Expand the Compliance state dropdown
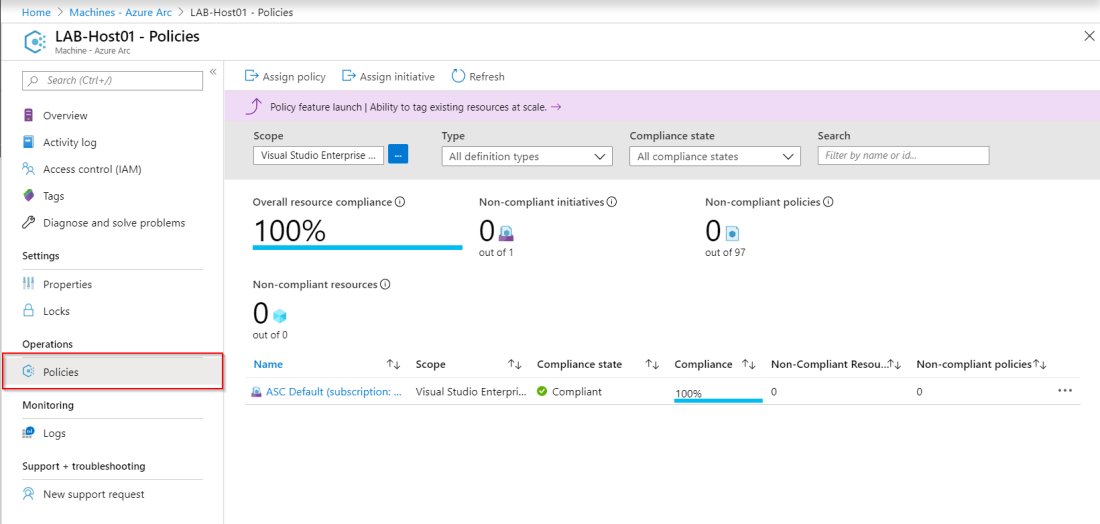The height and width of the screenshot is (524, 1100). tap(715, 156)
